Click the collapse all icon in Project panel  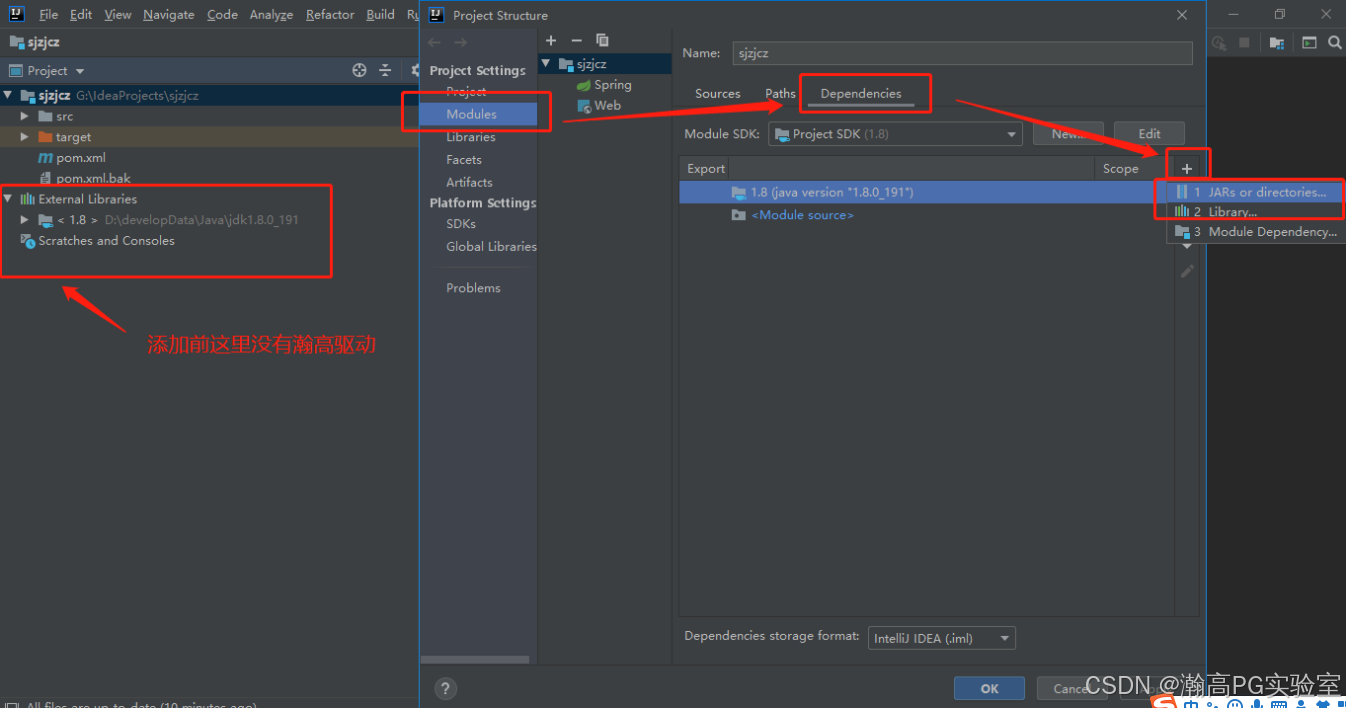pos(385,70)
